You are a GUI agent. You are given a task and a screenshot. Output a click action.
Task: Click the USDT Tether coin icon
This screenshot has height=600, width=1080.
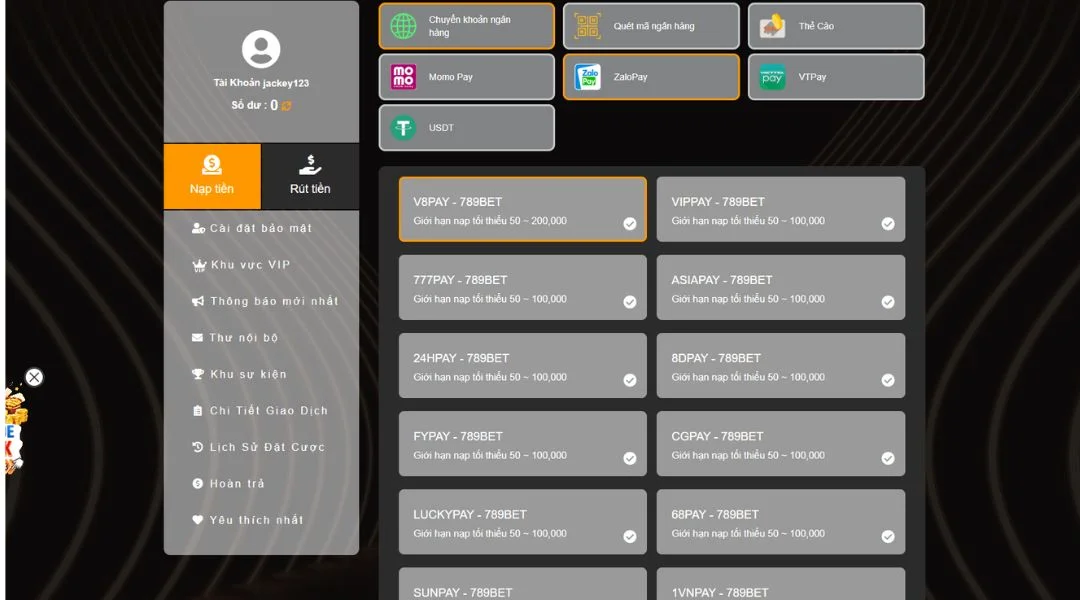(404, 128)
